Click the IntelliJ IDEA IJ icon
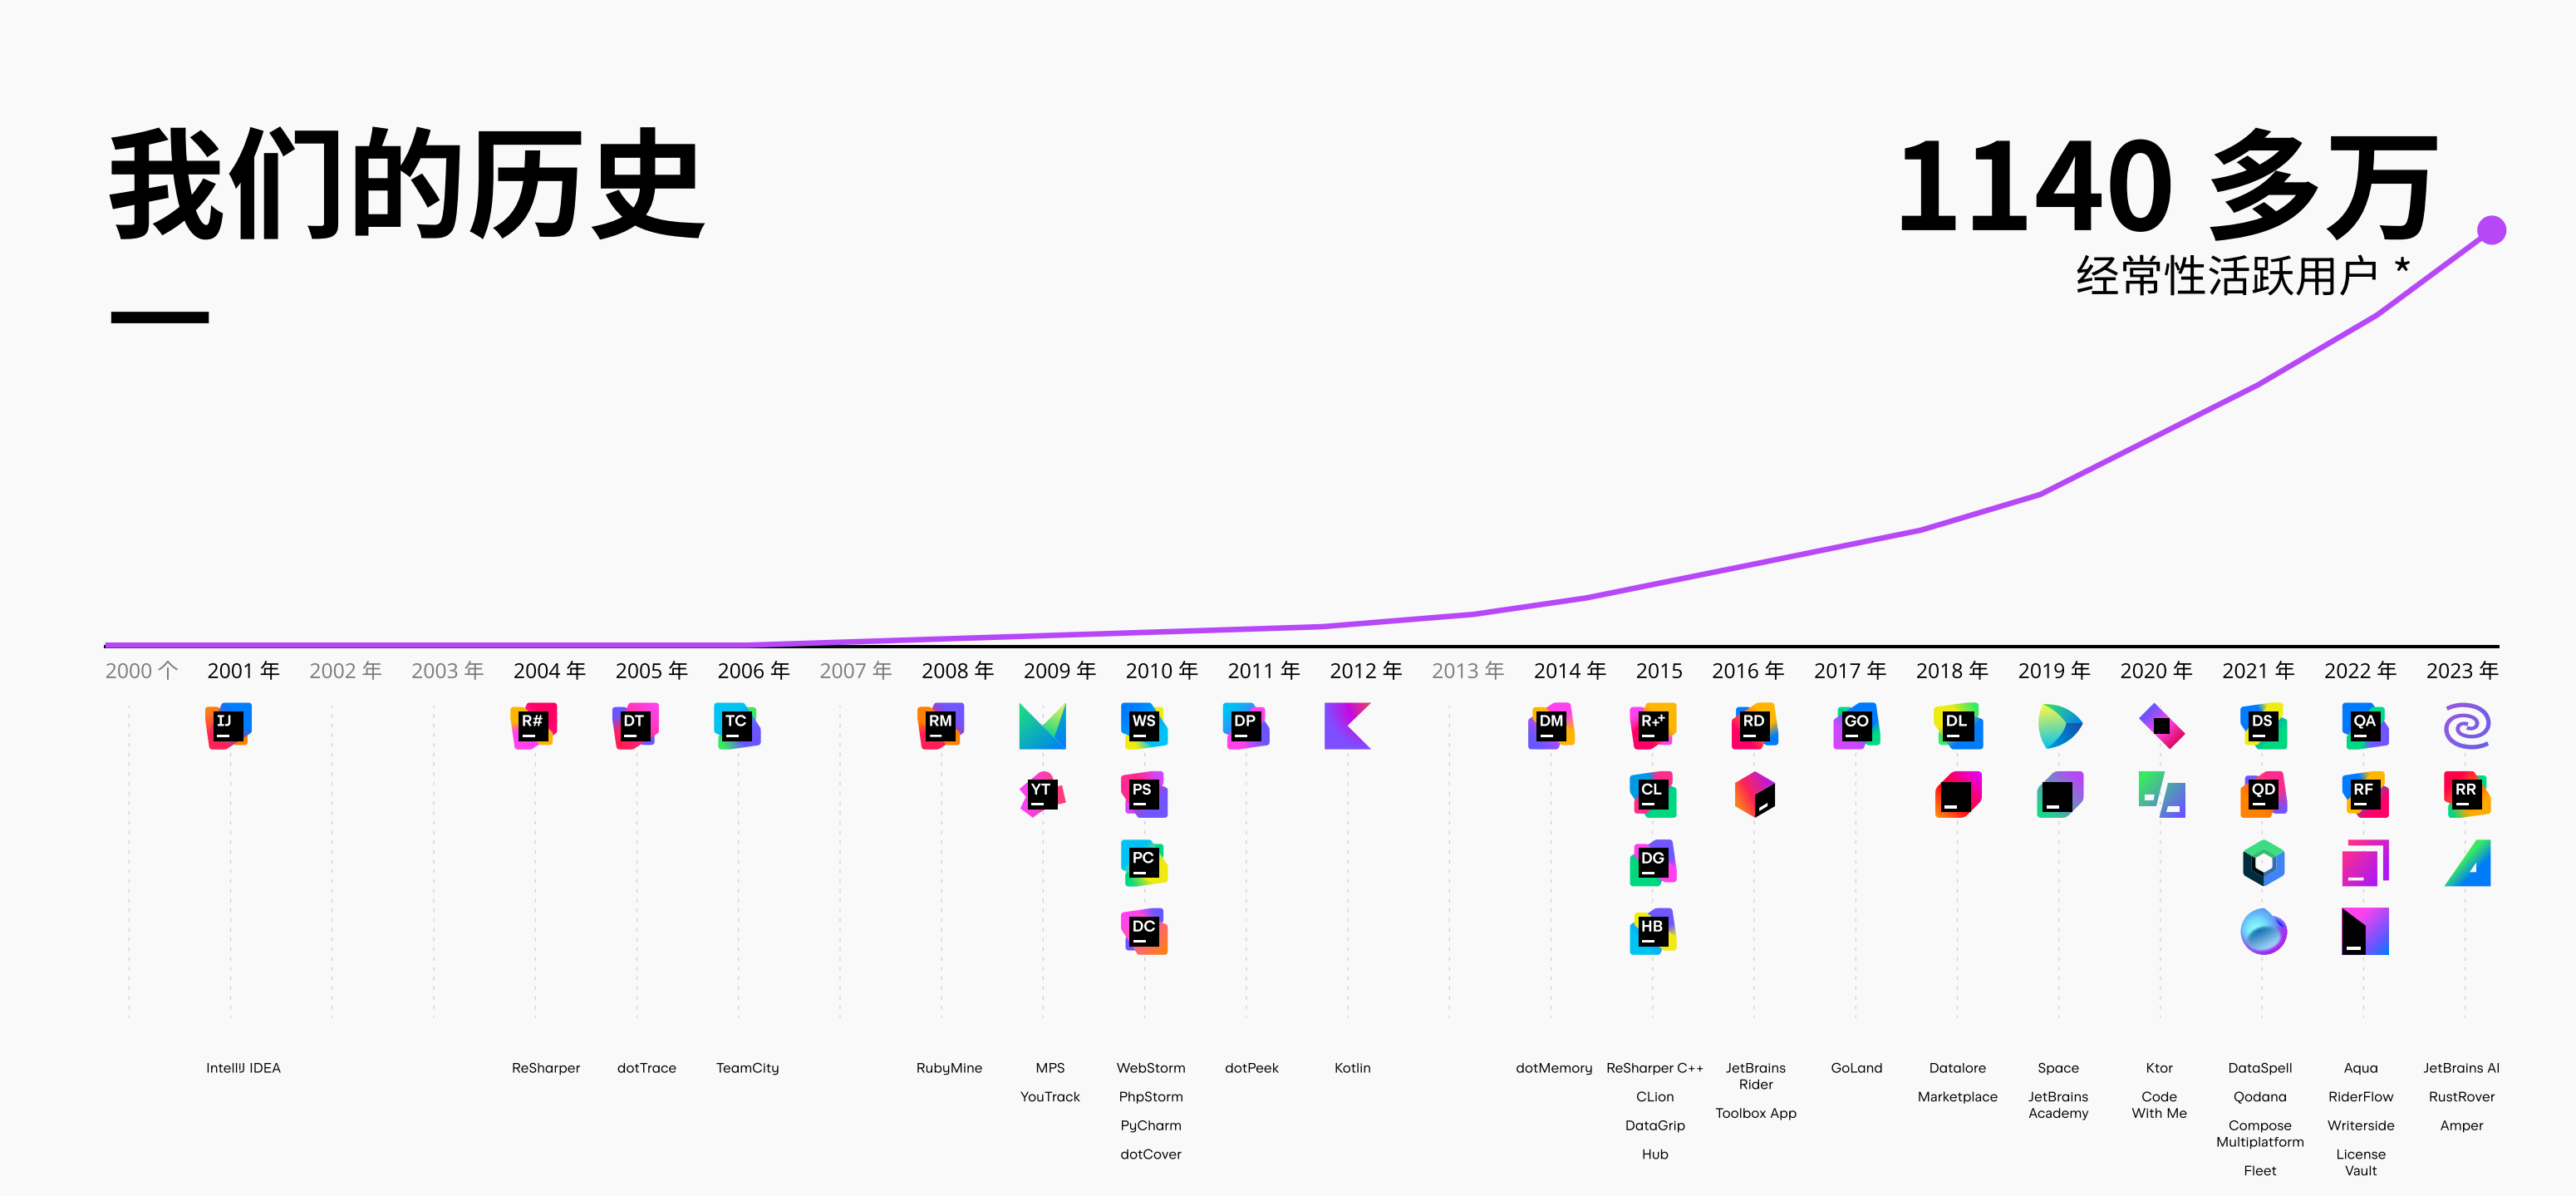Viewport: 2576px width, 1196px height. [x=228, y=726]
